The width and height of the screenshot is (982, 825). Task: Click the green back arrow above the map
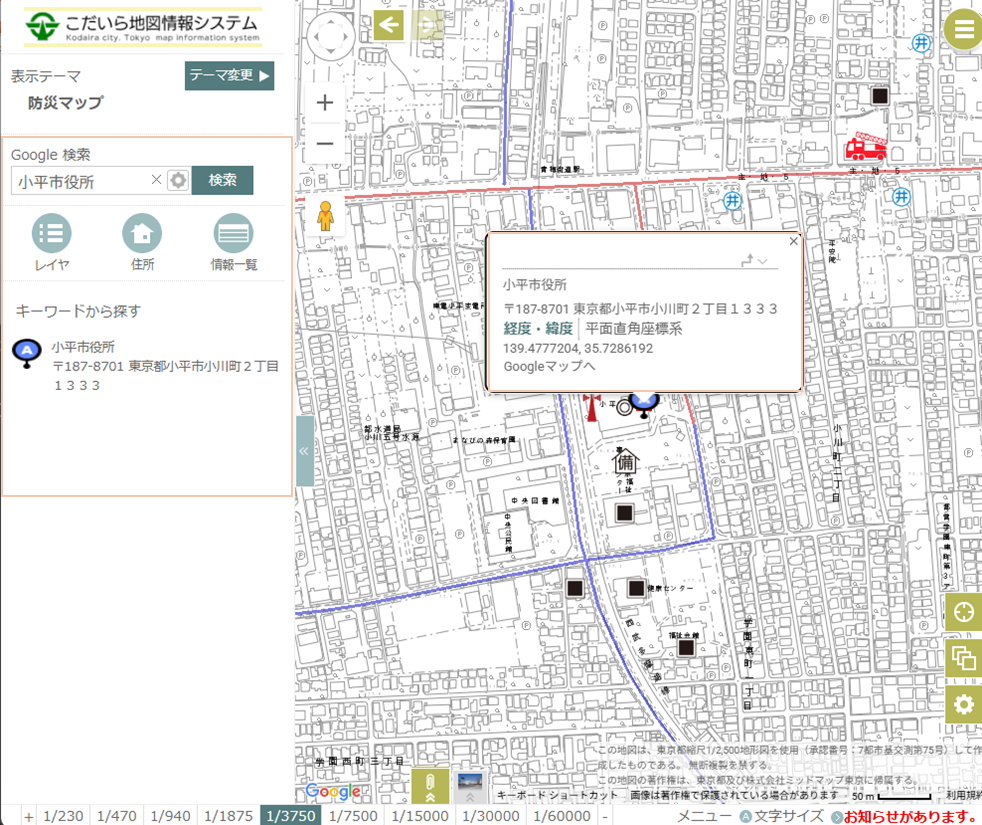[x=388, y=25]
